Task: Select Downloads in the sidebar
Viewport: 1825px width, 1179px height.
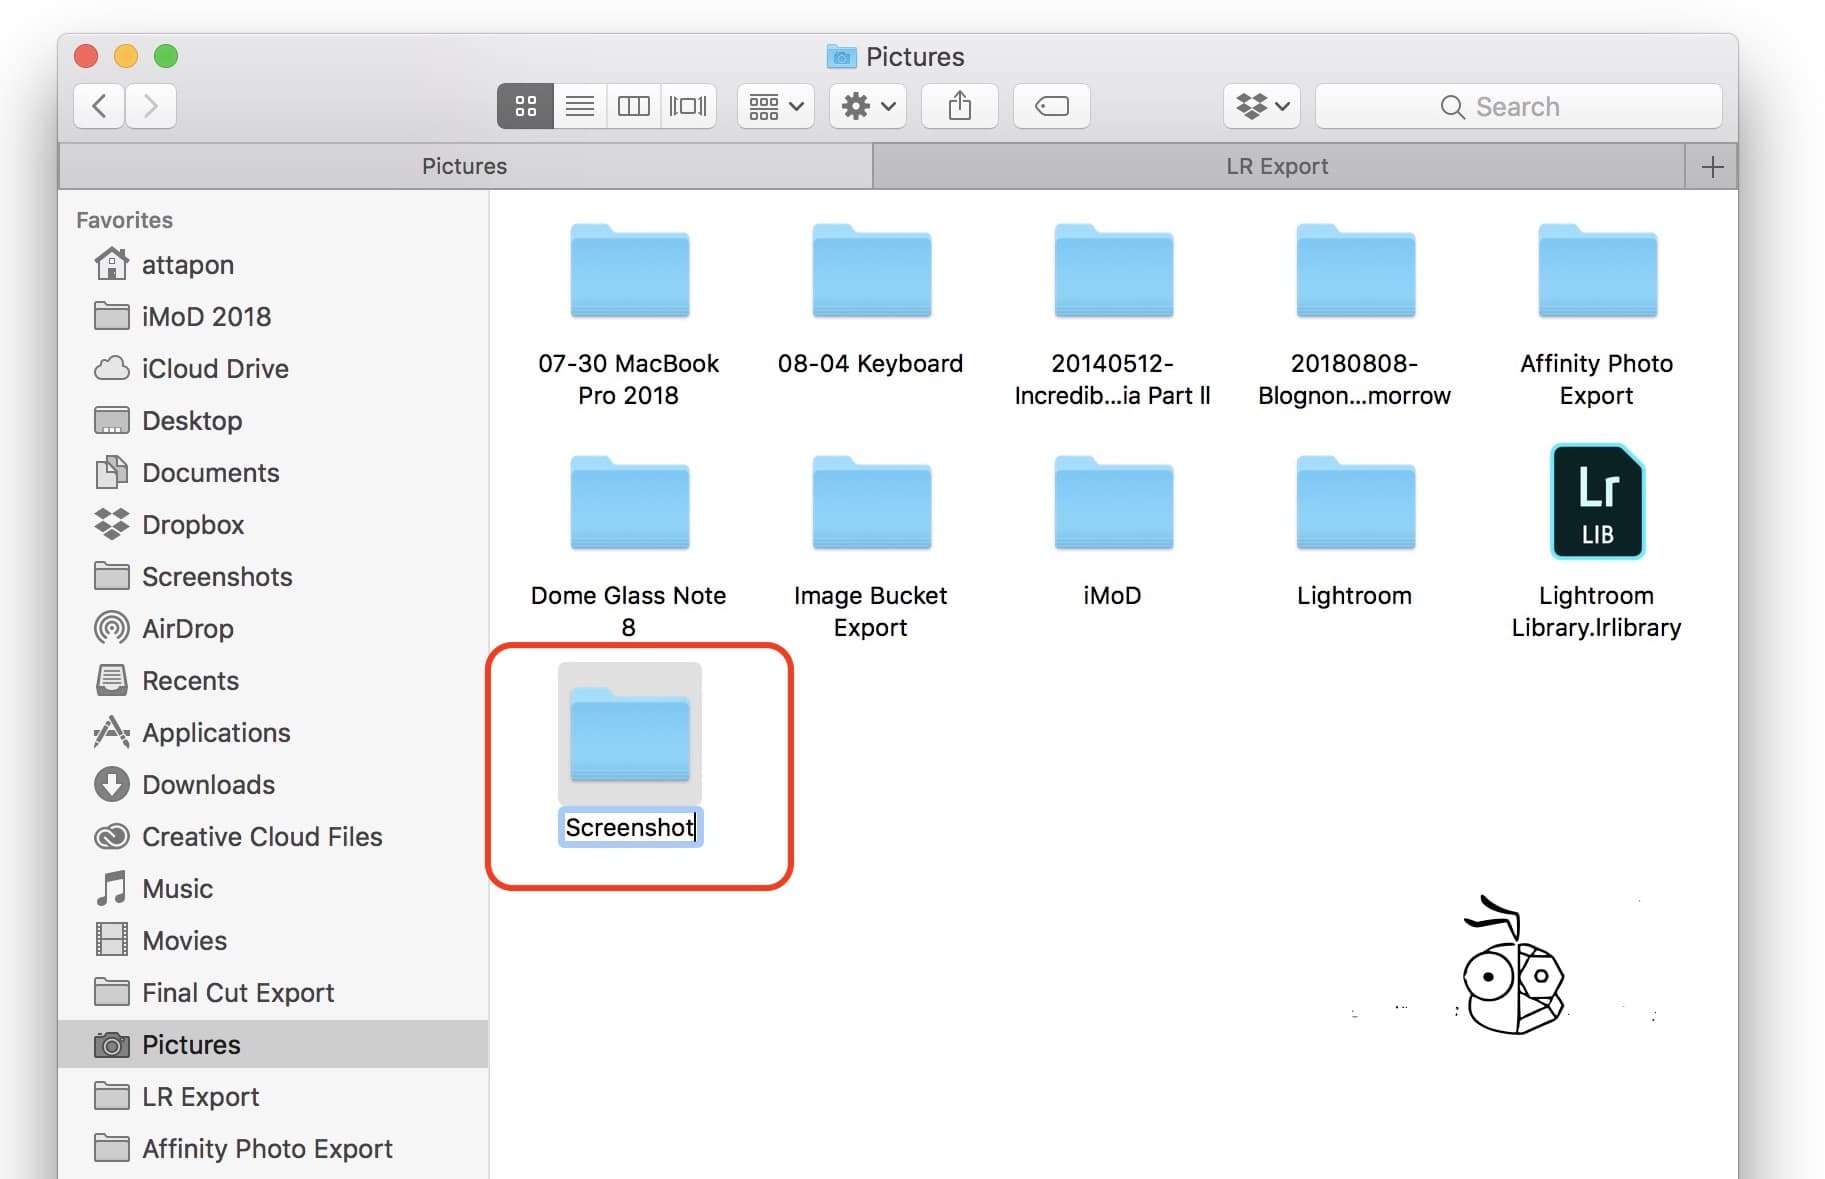Action: coord(208,785)
